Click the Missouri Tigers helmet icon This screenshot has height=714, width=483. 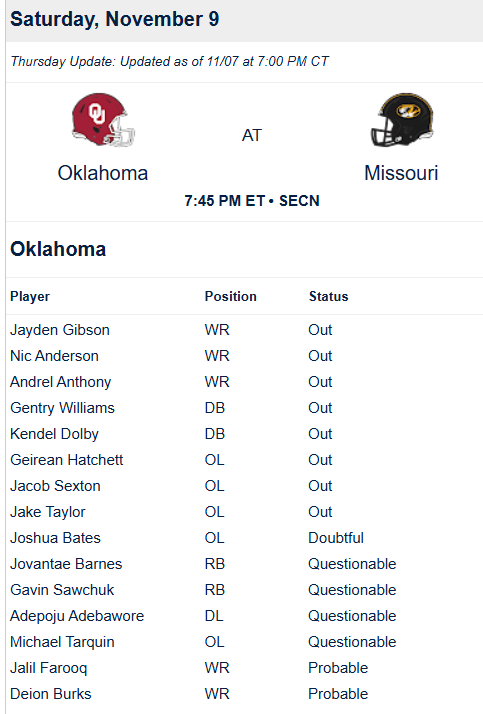(402, 120)
